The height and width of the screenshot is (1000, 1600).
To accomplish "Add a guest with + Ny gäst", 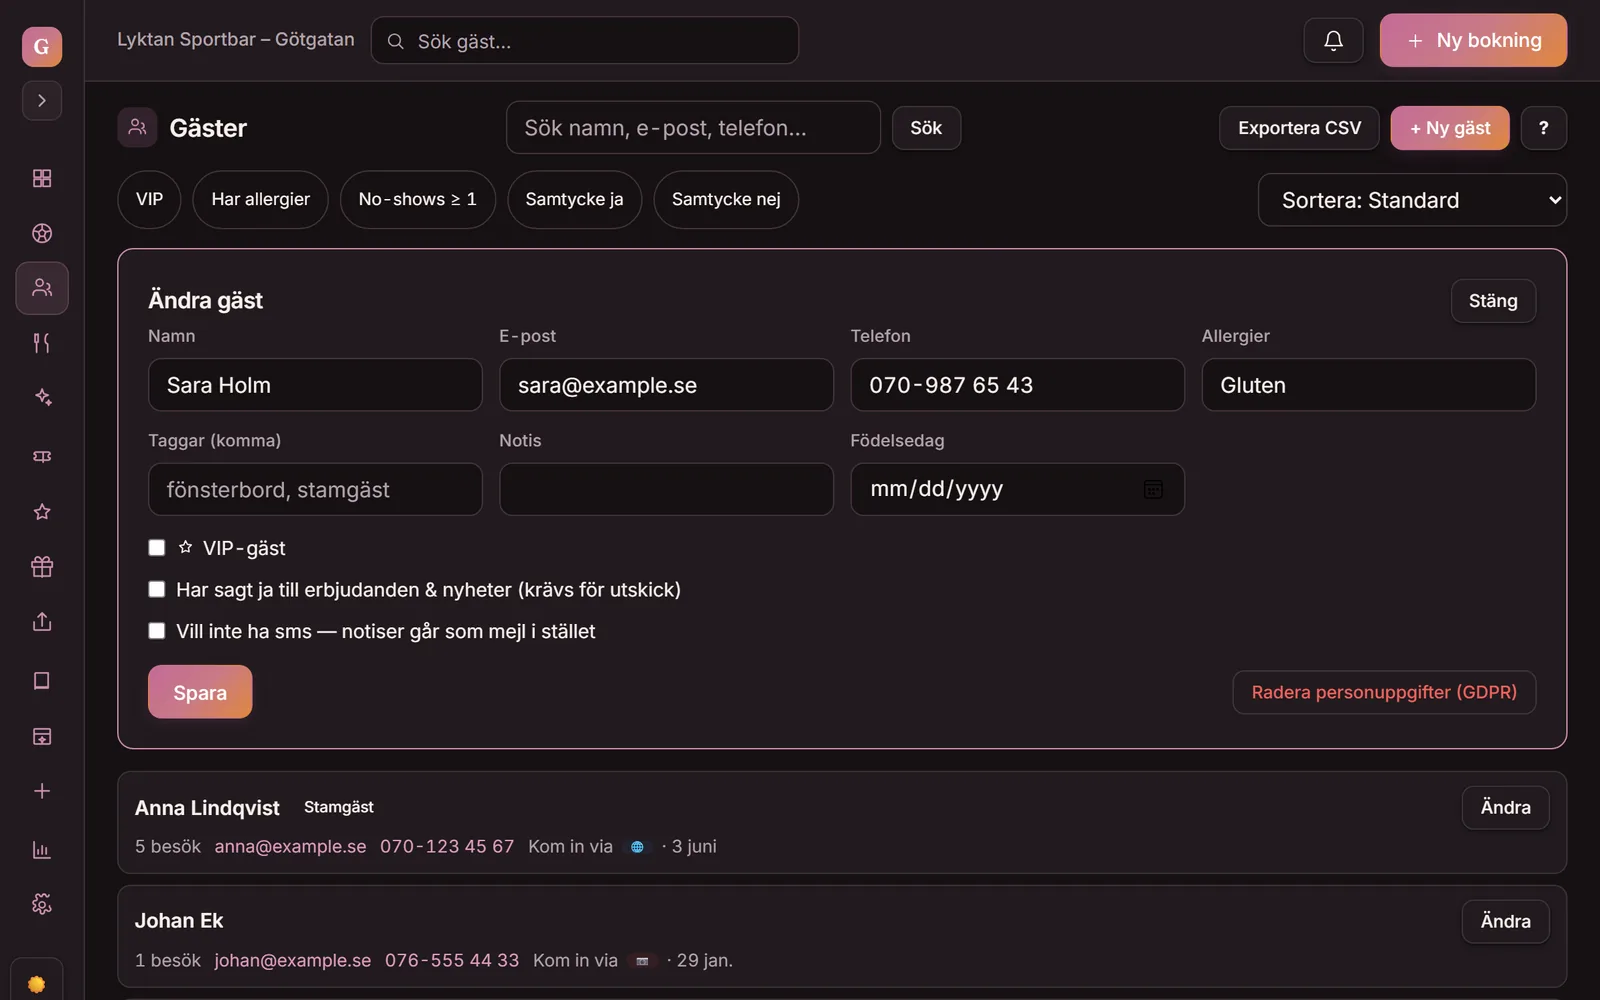I will pos(1450,128).
